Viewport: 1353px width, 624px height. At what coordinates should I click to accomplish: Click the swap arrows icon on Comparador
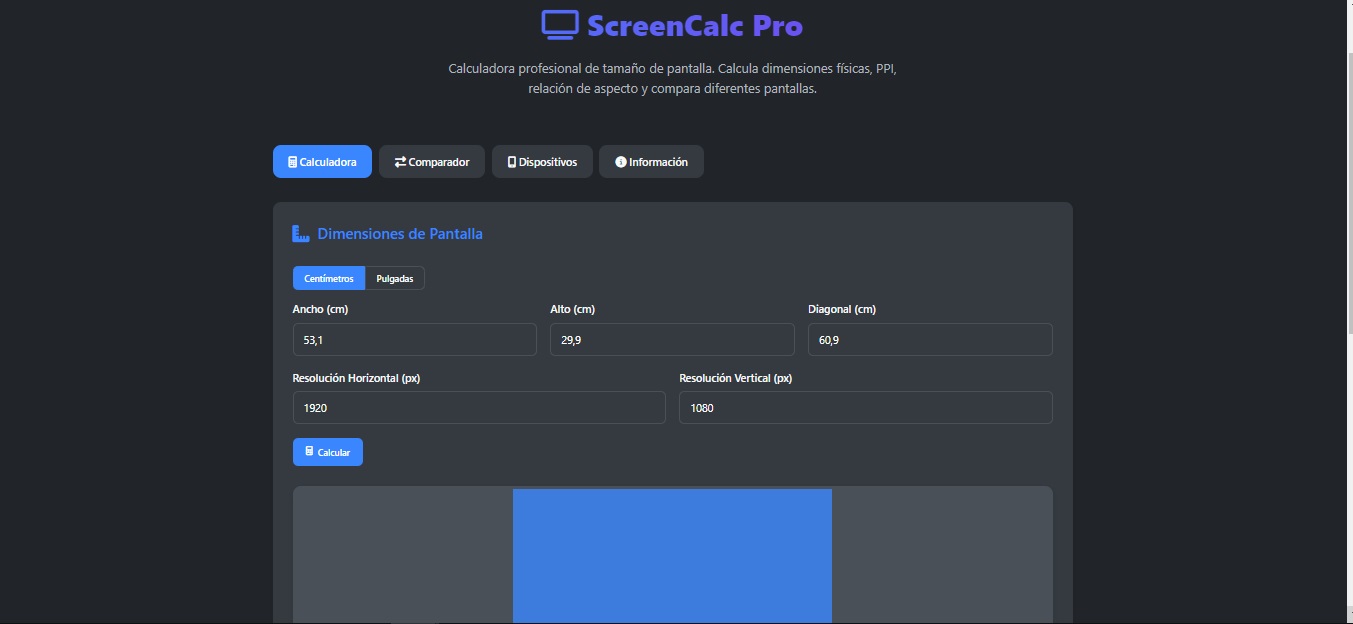click(400, 161)
